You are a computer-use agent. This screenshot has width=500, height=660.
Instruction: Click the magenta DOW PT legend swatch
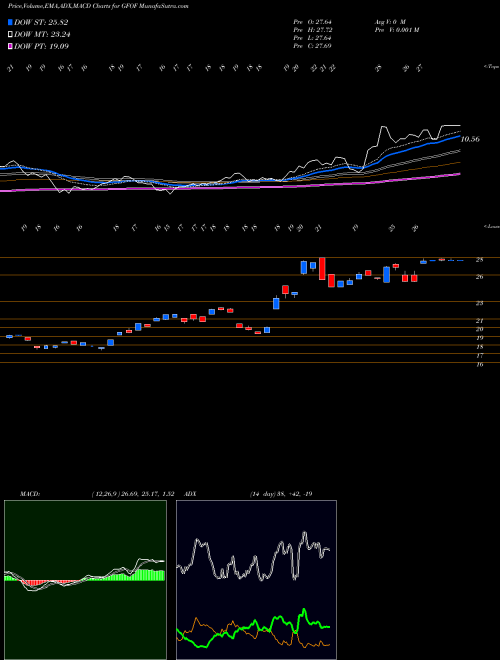[x=11, y=46]
